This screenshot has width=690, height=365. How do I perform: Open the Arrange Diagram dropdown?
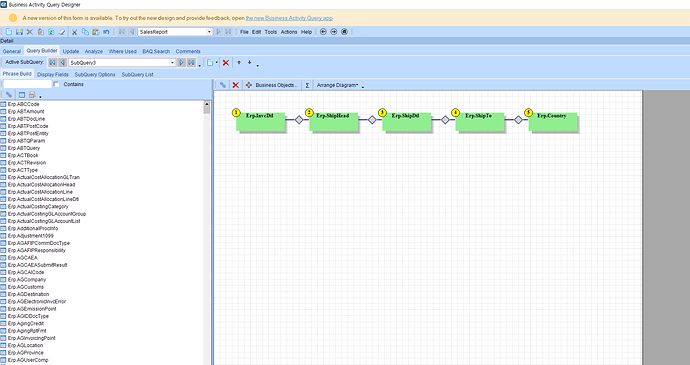coord(338,85)
